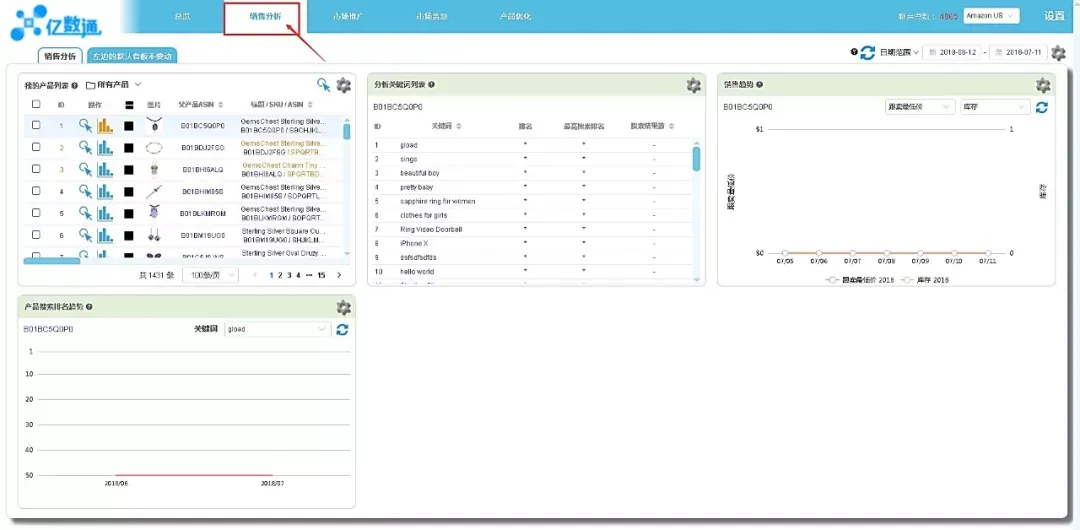1080x530 pixels.
Task: Jump to page 15 of product list
Action: point(321,275)
